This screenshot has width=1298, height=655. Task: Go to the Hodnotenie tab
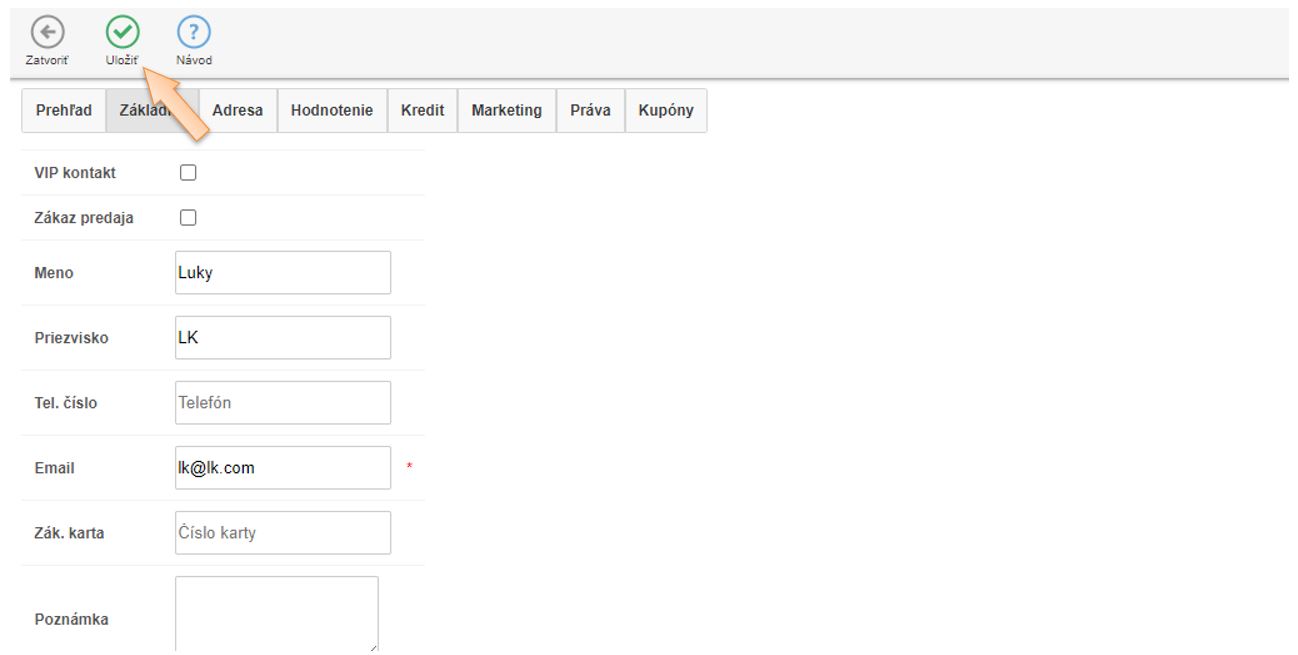(332, 111)
